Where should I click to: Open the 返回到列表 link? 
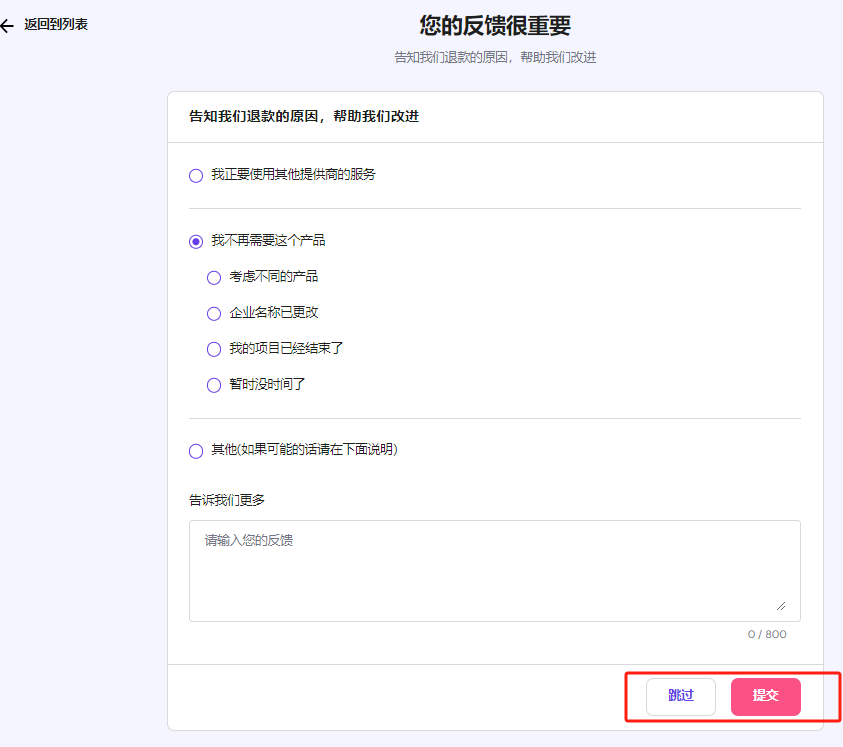55,25
